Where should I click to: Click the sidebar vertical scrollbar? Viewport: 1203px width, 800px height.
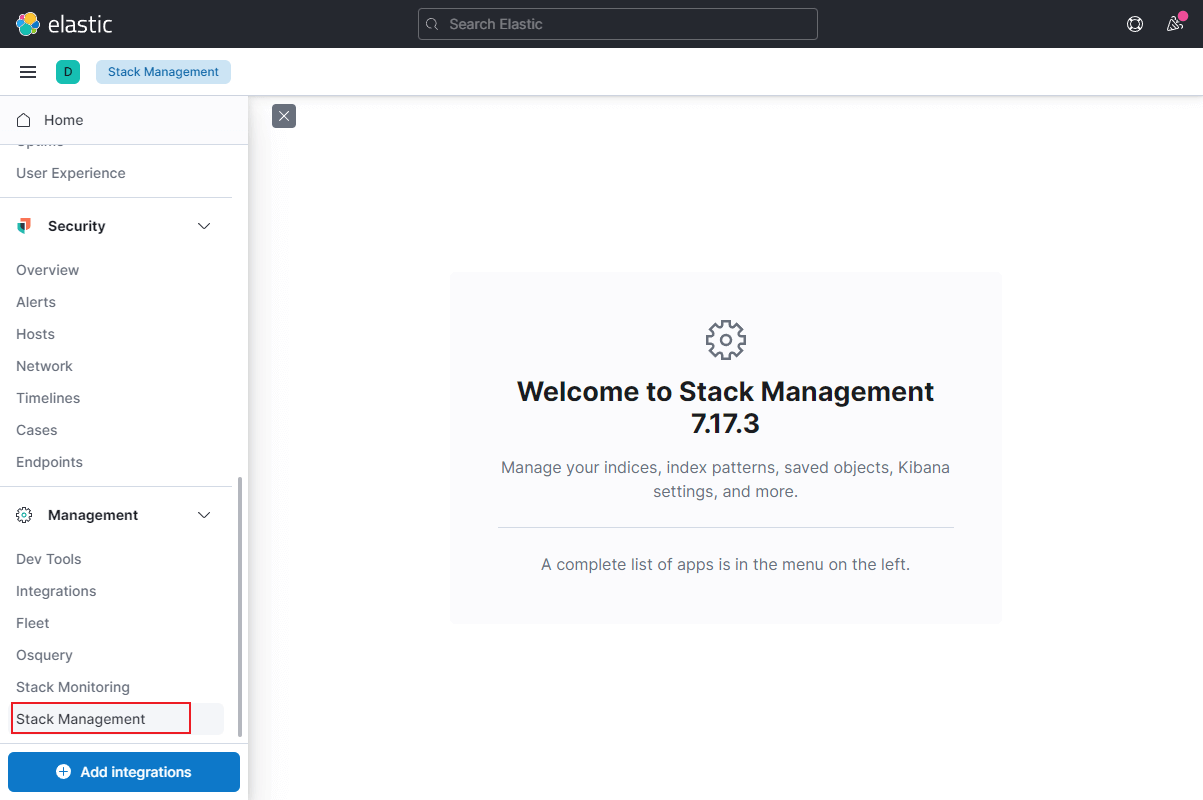(240, 607)
